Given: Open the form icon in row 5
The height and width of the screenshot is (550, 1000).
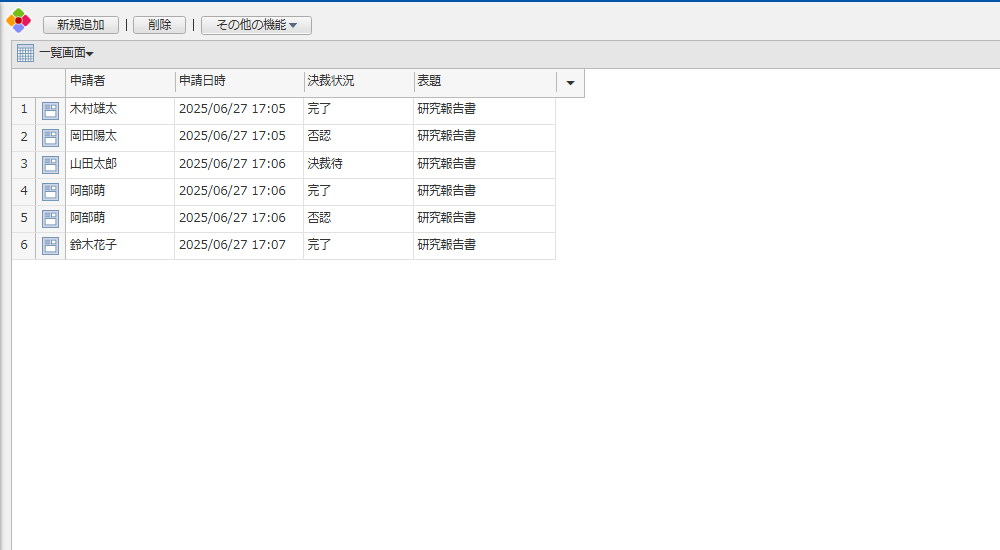Looking at the screenshot, I should click(50, 218).
